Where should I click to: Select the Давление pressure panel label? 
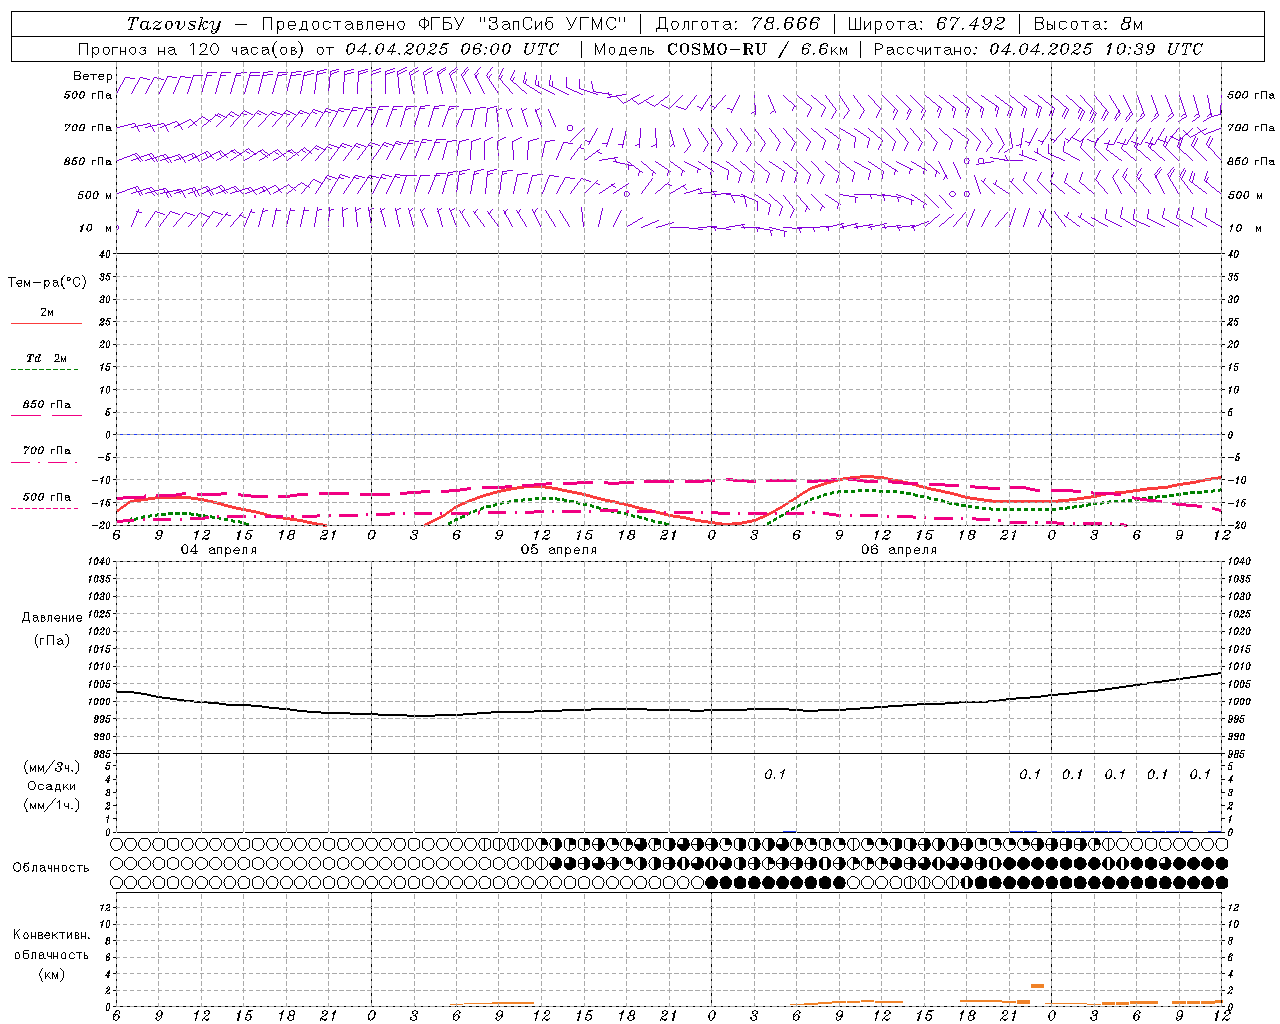tap(51, 618)
